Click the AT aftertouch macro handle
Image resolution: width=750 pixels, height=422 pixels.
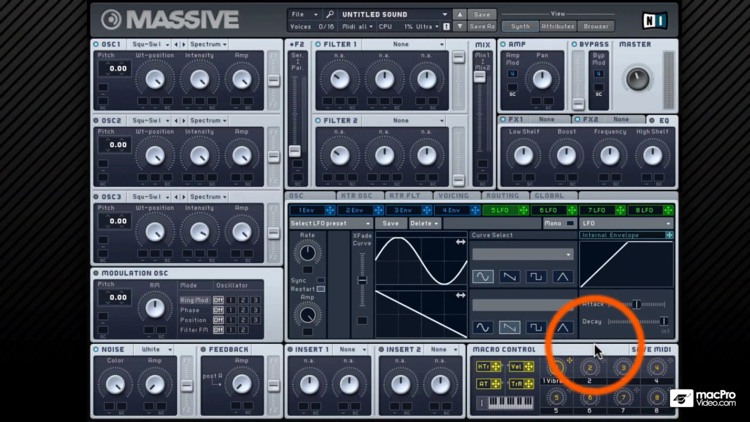[x=496, y=384]
